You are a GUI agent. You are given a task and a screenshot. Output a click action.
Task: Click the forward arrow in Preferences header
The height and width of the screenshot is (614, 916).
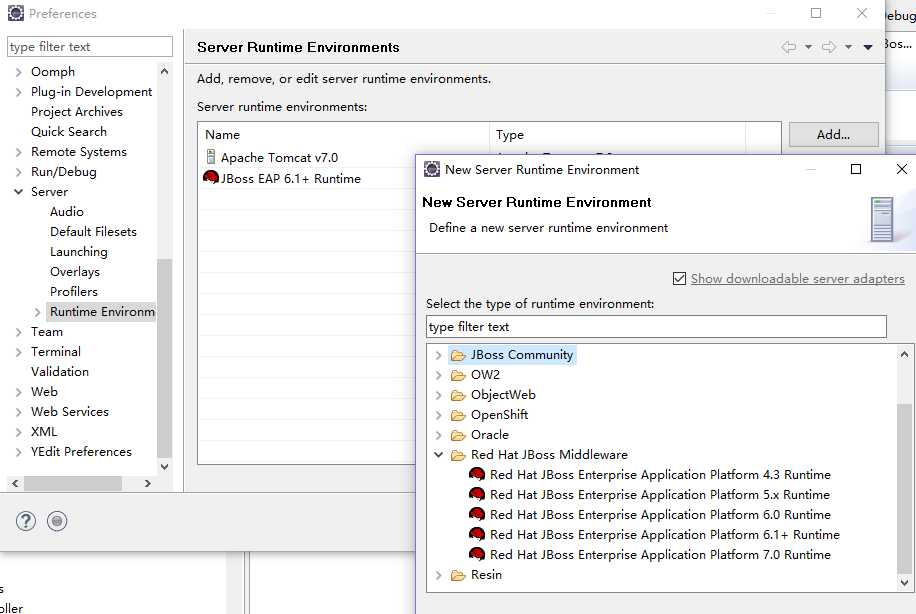click(x=828, y=47)
